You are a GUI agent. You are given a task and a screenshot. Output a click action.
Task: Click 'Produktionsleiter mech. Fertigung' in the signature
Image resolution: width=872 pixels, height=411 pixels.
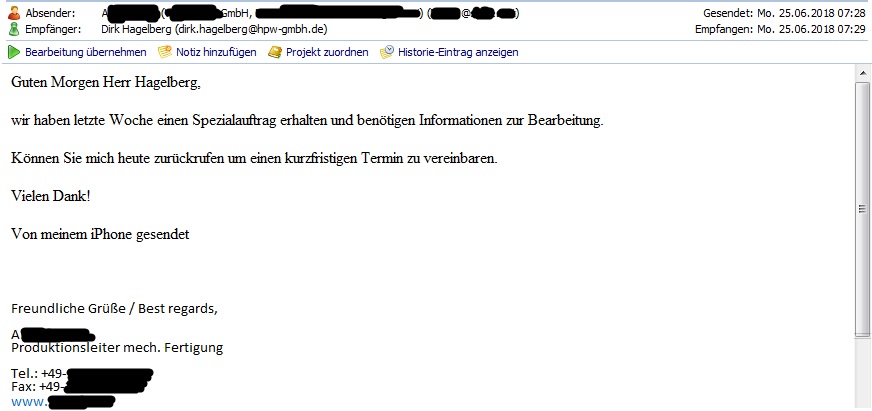tap(117, 347)
